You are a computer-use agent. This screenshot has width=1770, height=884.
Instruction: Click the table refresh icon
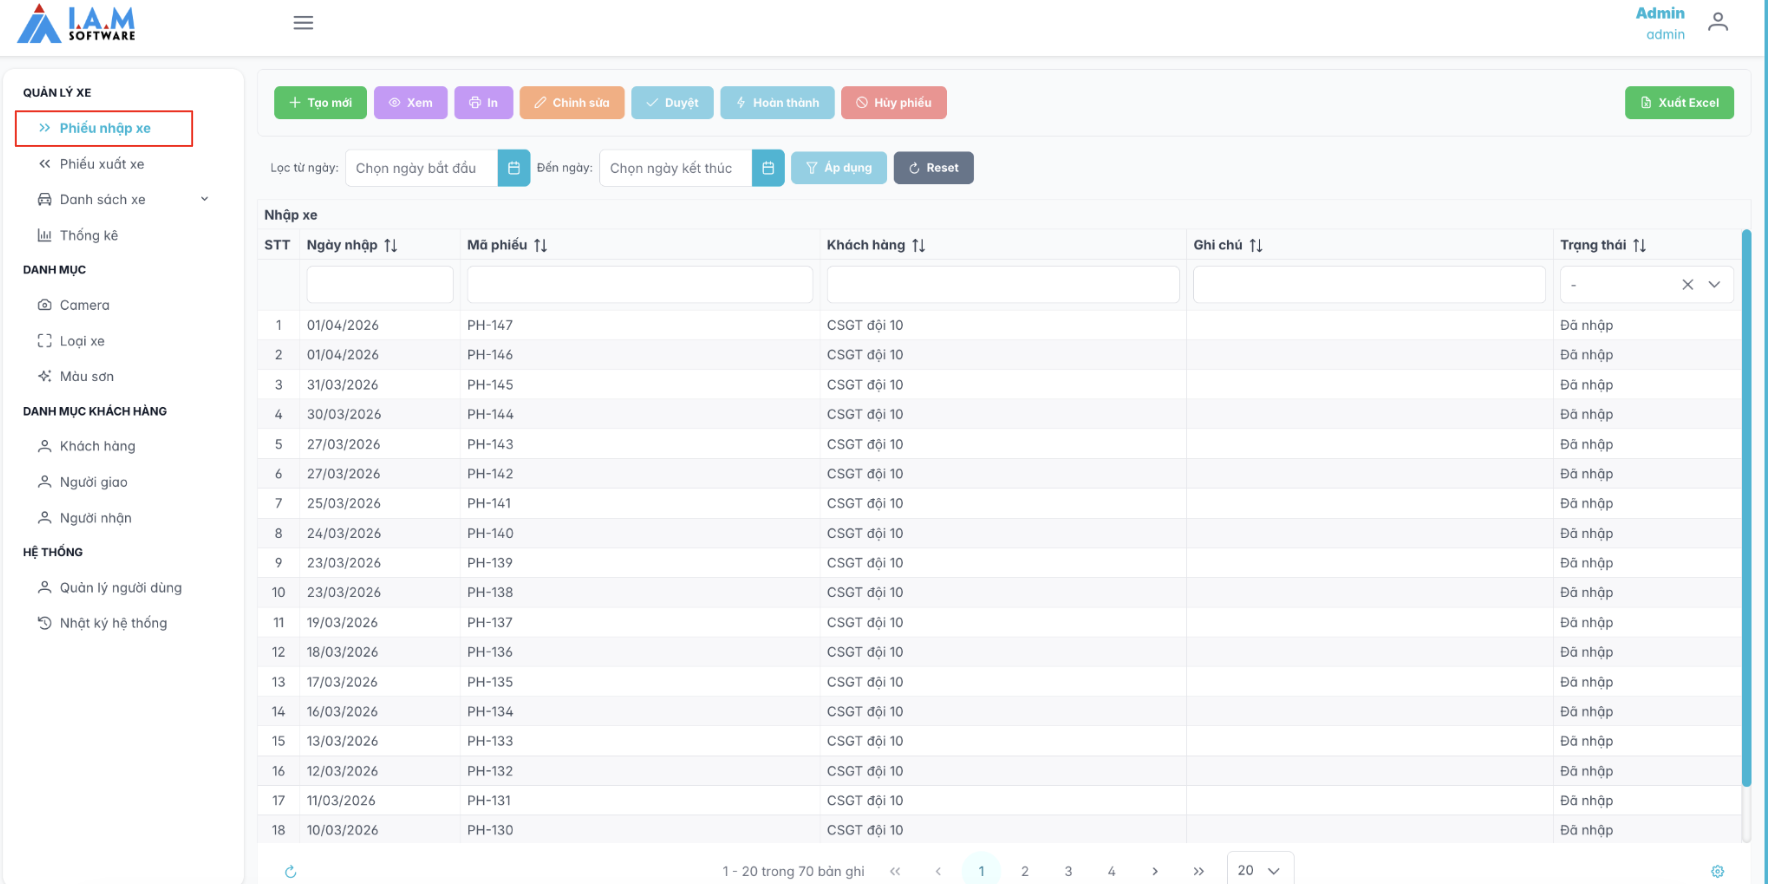[290, 872]
